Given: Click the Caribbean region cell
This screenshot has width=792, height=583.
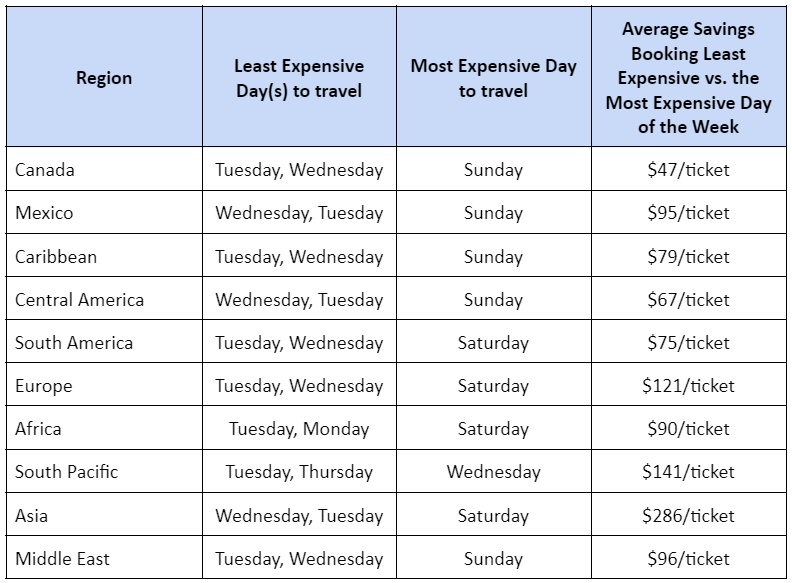Looking at the screenshot, I should coord(56,257).
